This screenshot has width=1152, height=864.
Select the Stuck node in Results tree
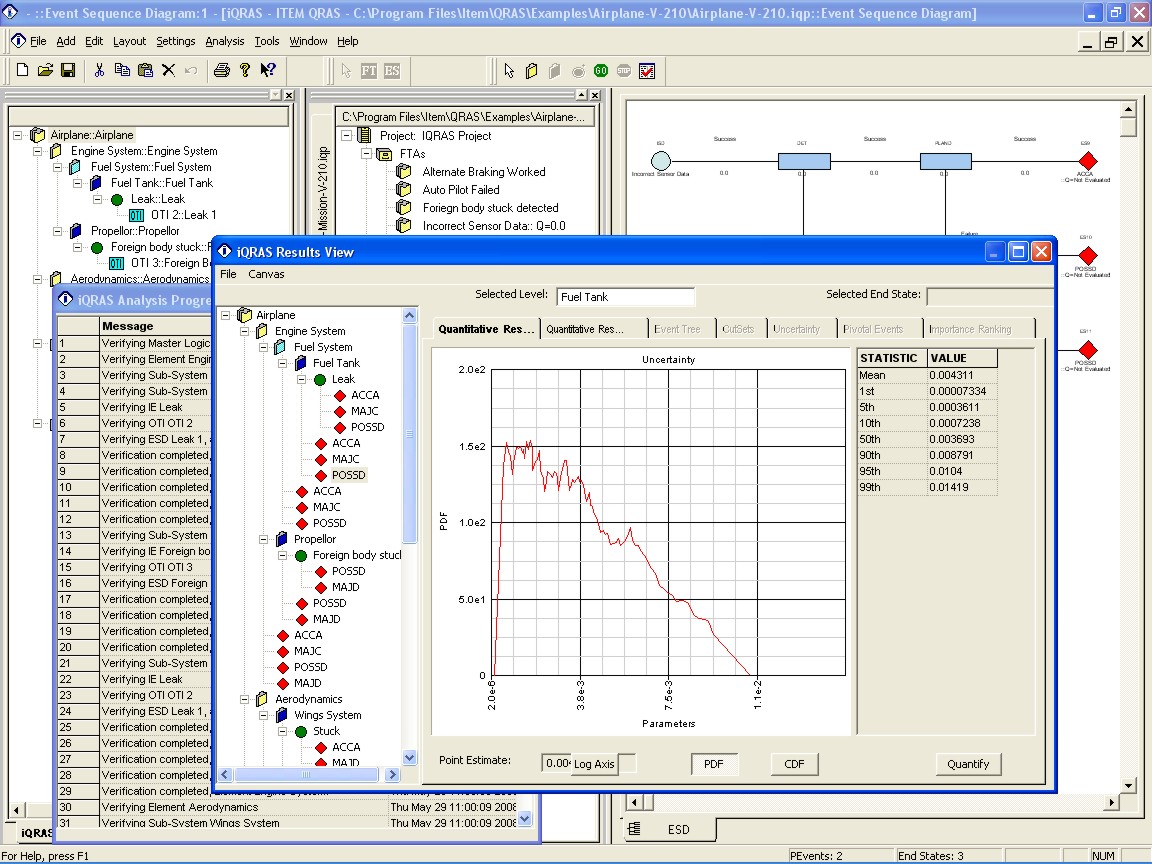pos(326,732)
